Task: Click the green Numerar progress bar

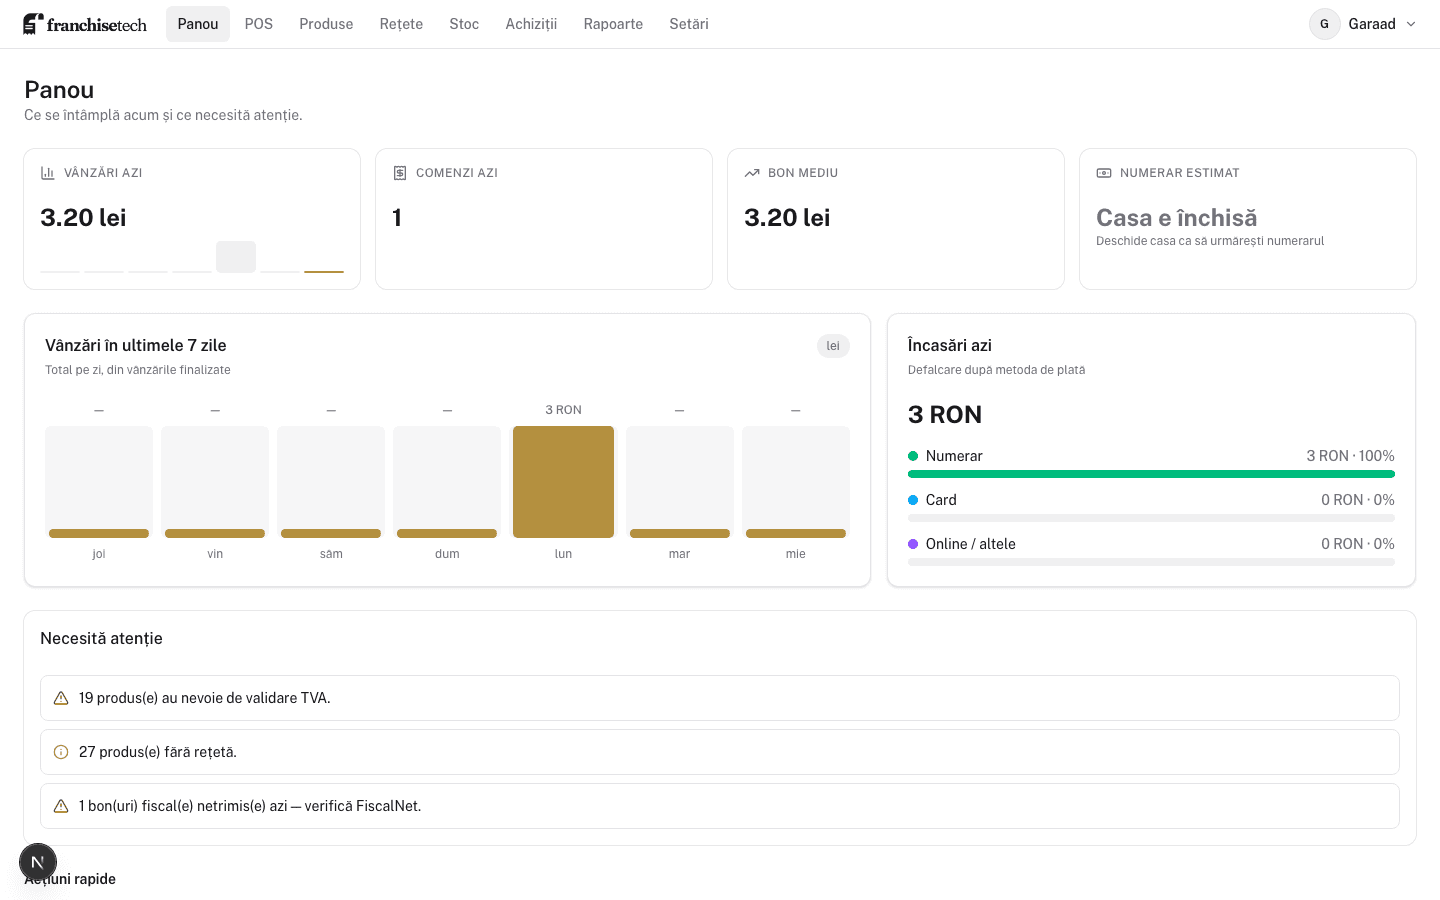Action: (x=1151, y=474)
